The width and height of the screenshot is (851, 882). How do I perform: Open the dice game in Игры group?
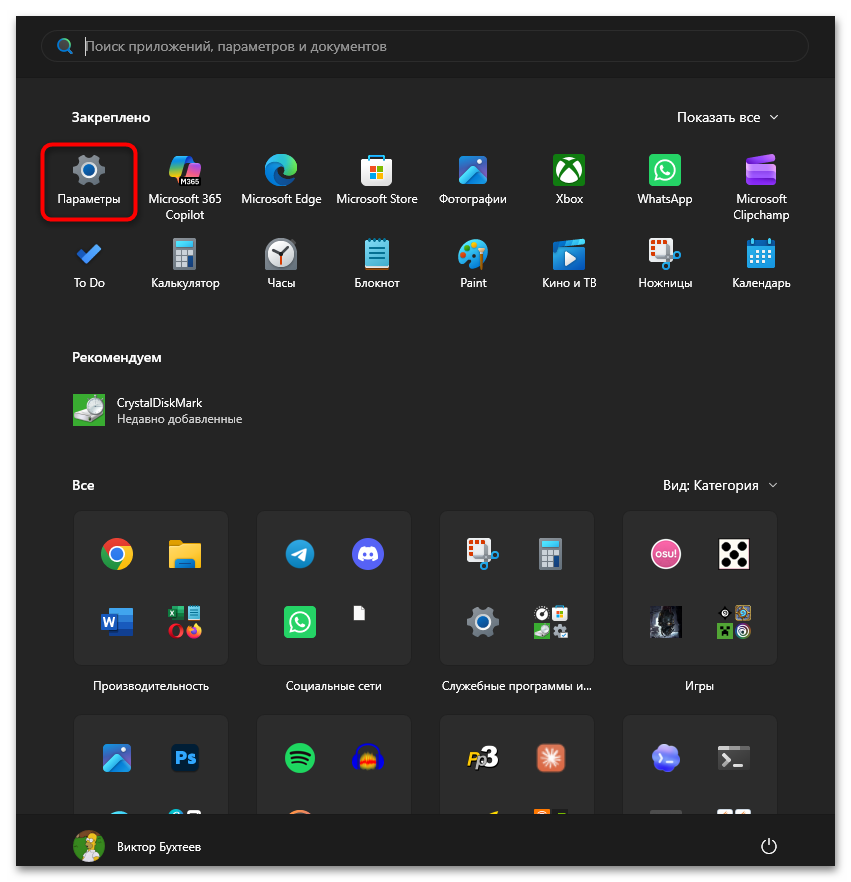click(x=733, y=554)
